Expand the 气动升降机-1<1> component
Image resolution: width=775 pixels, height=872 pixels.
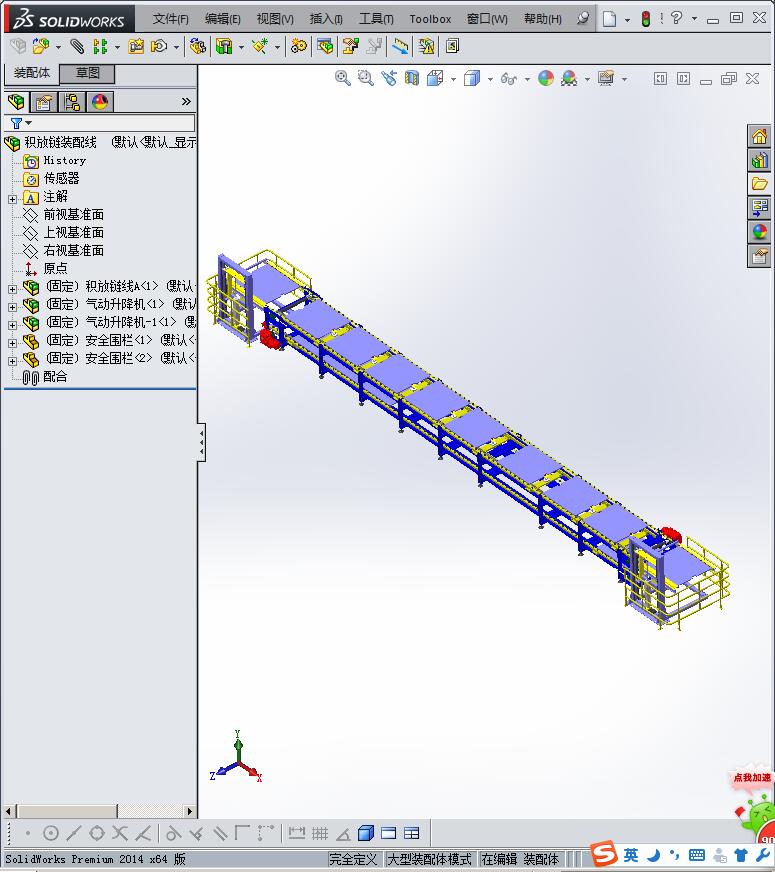click(x=12, y=325)
